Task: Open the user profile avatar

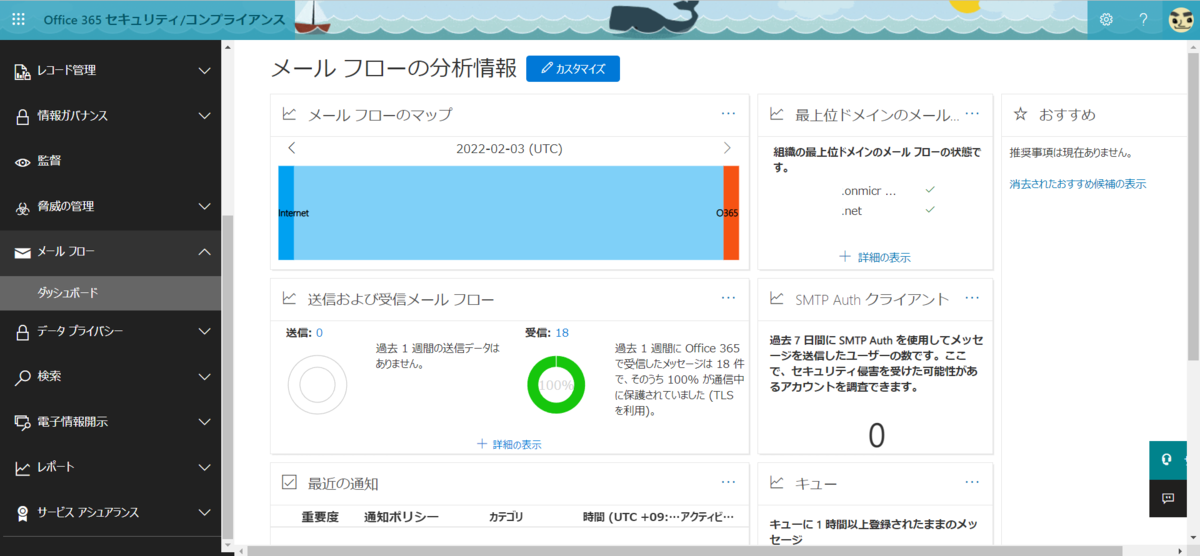Action: pos(1180,19)
